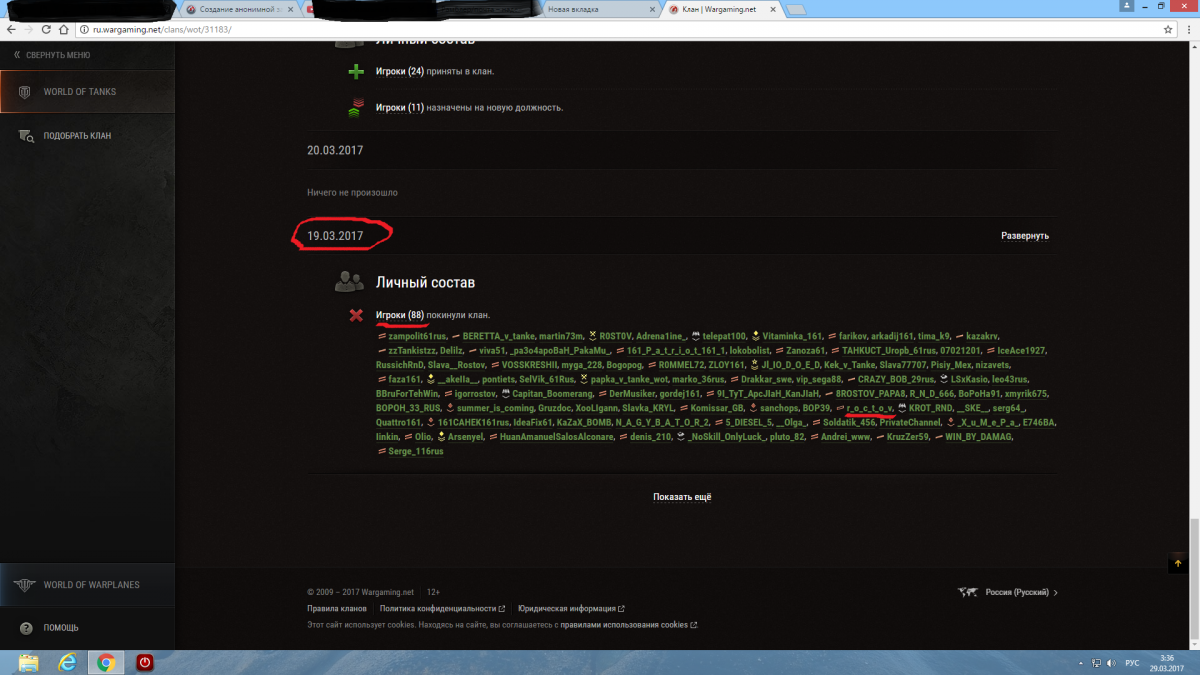Click the 19.03.2017 date heading
The width and height of the screenshot is (1200, 675).
[x=335, y=237]
